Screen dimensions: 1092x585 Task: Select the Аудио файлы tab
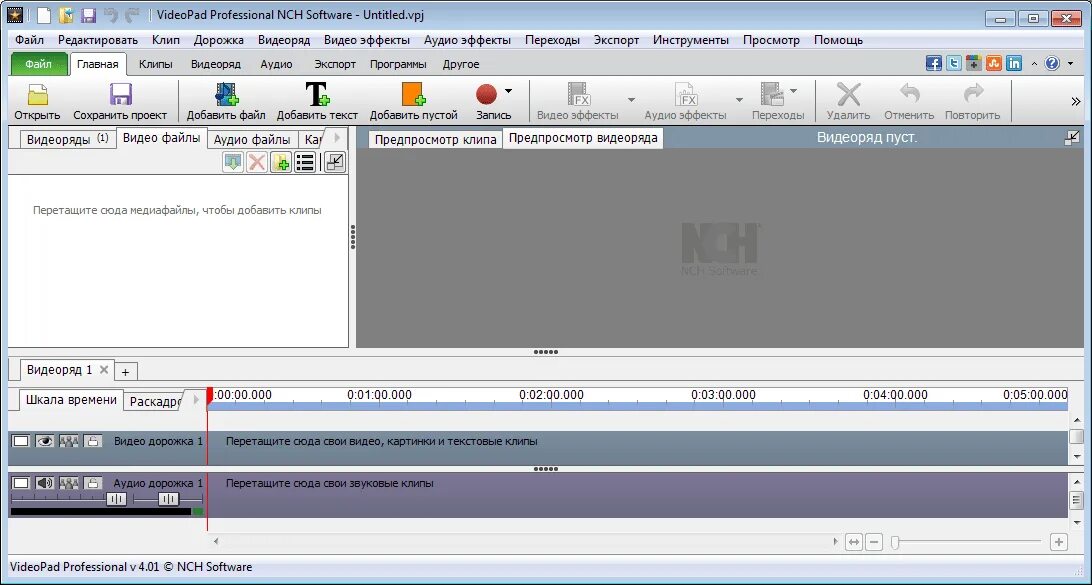(252, 139)
